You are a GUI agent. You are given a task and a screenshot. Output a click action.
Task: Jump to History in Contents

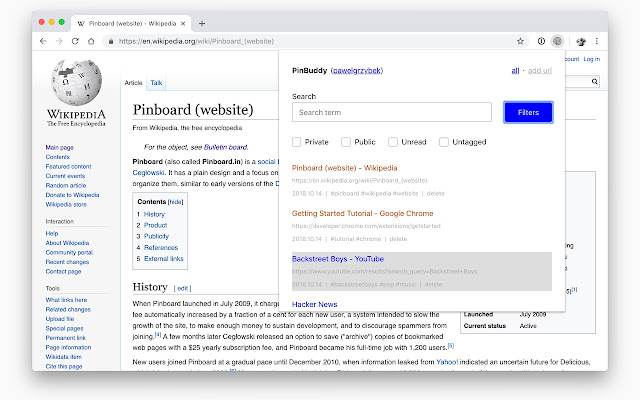(154, 214)
